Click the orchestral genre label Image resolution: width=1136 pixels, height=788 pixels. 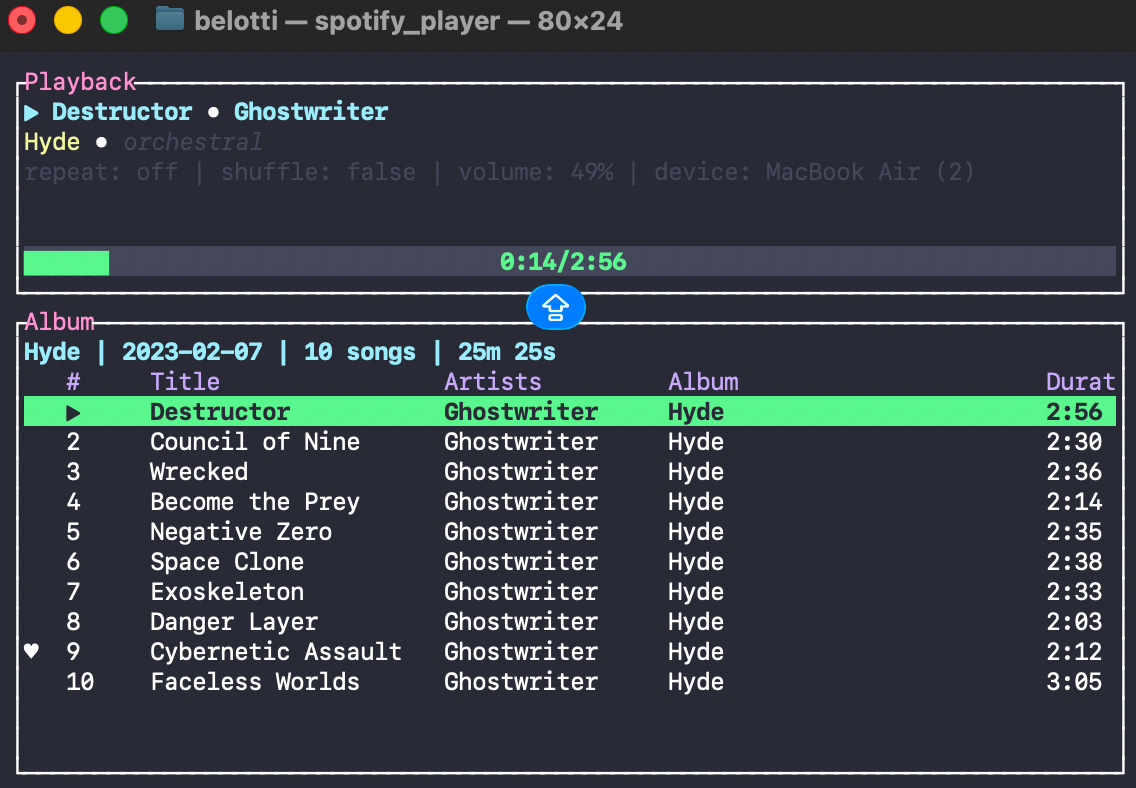tap(192, 142)
